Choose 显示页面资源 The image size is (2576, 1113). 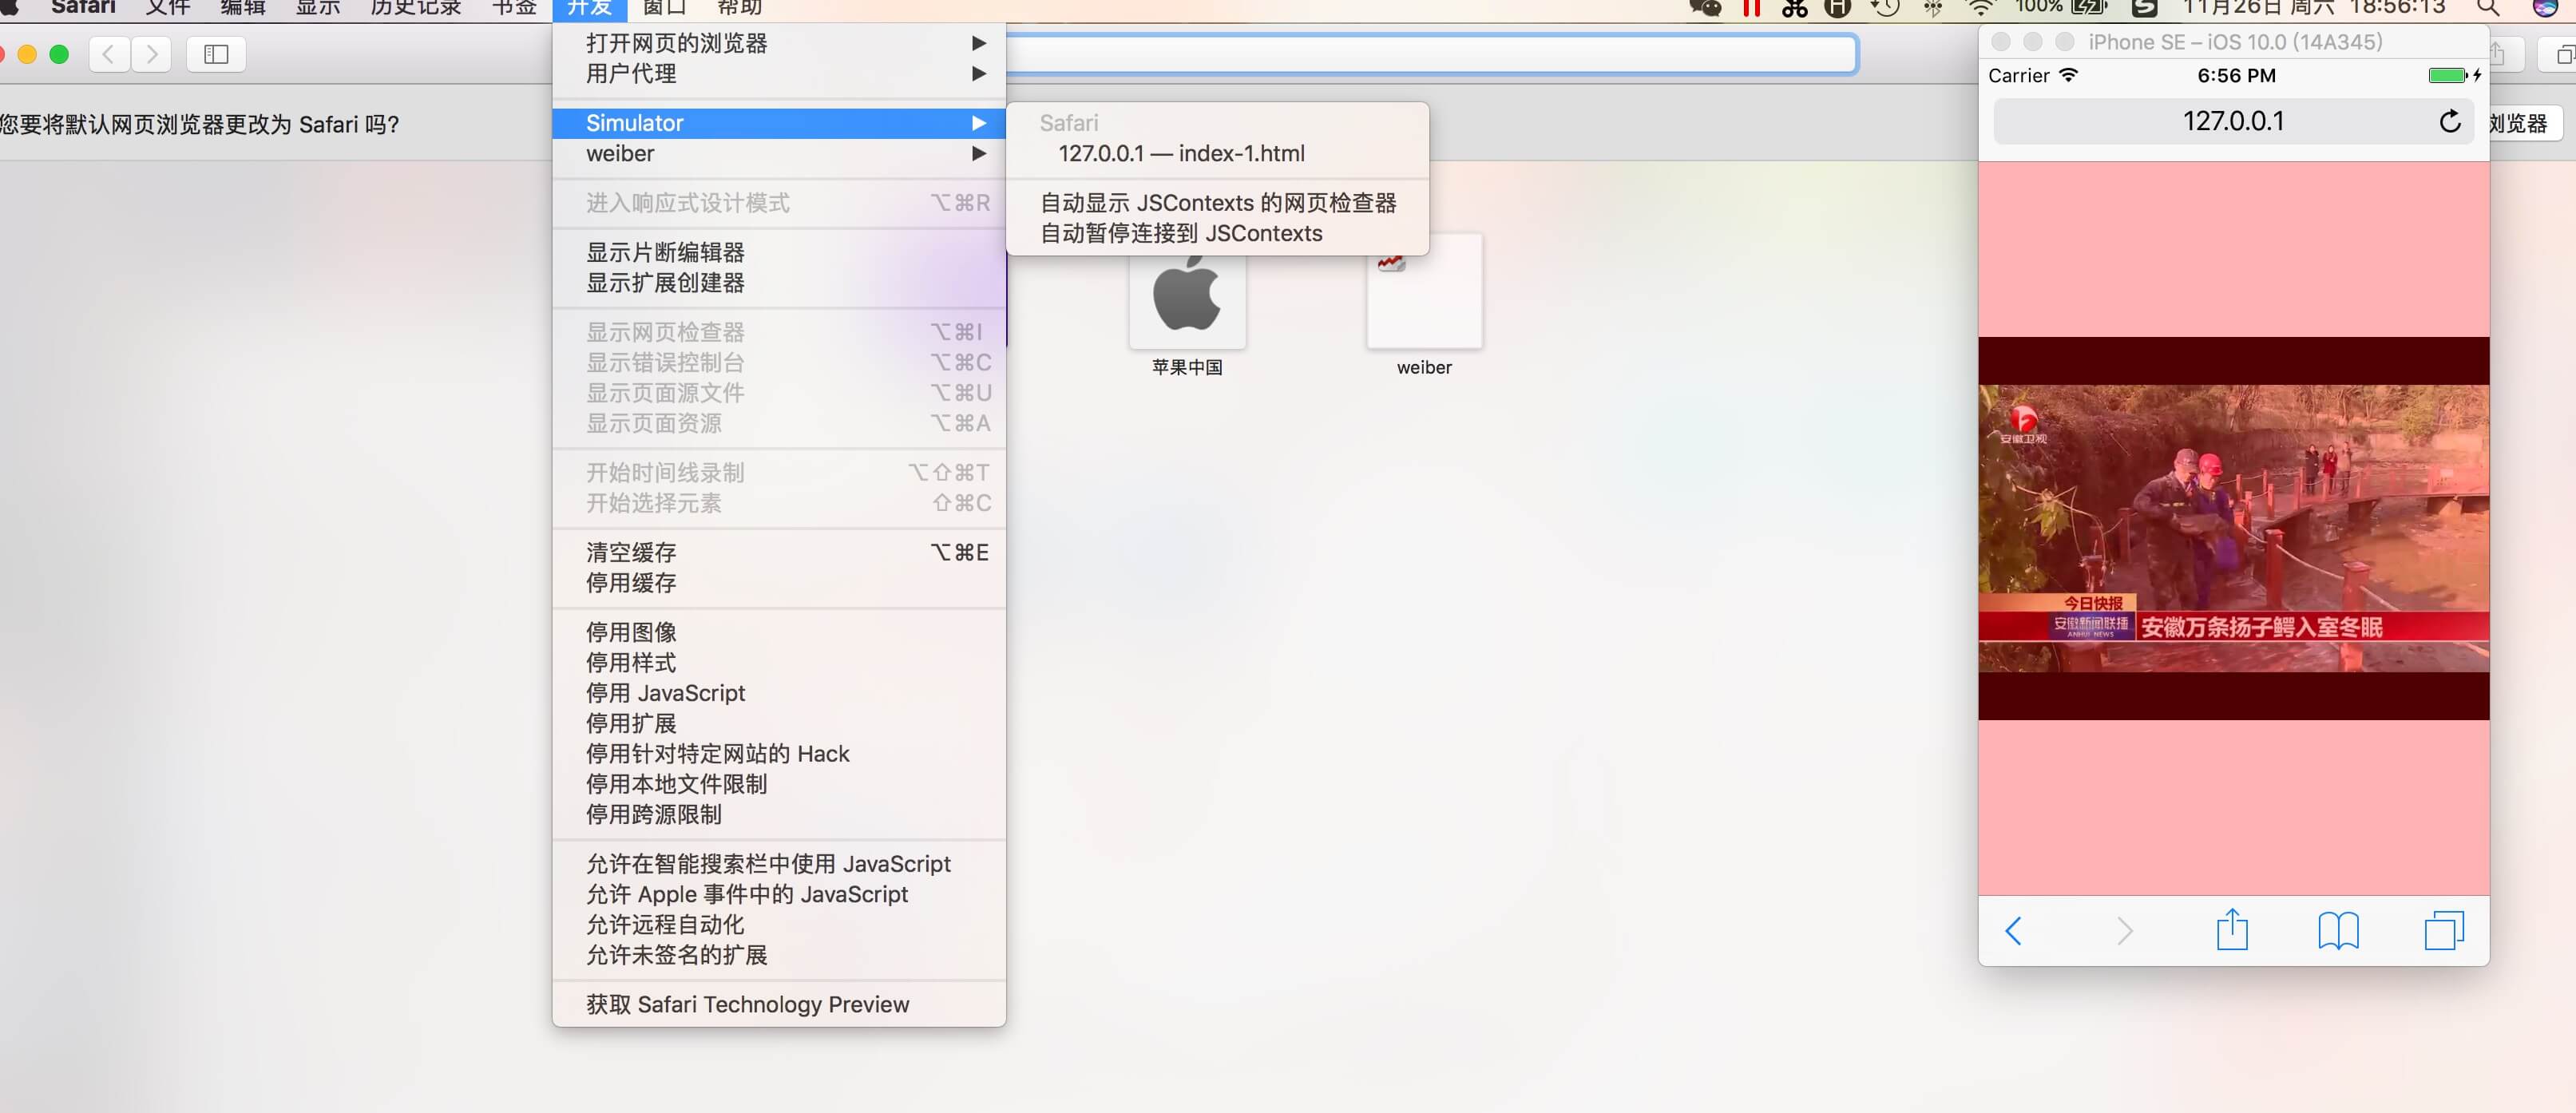click(x=779, y=423)
